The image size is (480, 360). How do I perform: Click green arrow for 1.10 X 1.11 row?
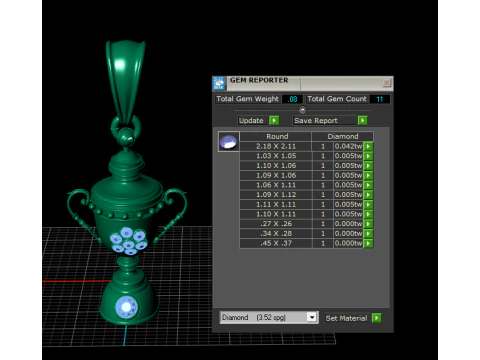368,214
